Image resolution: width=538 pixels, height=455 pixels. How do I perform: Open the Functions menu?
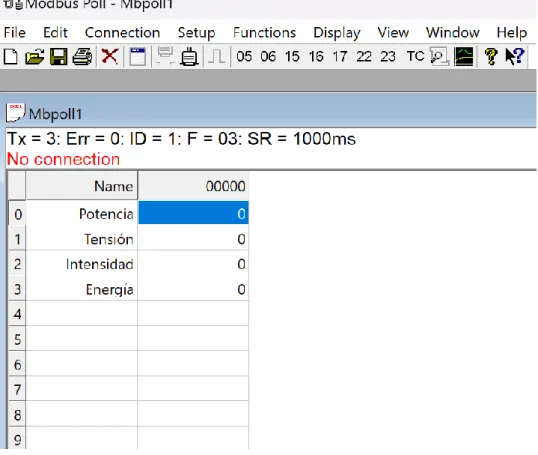264,33
